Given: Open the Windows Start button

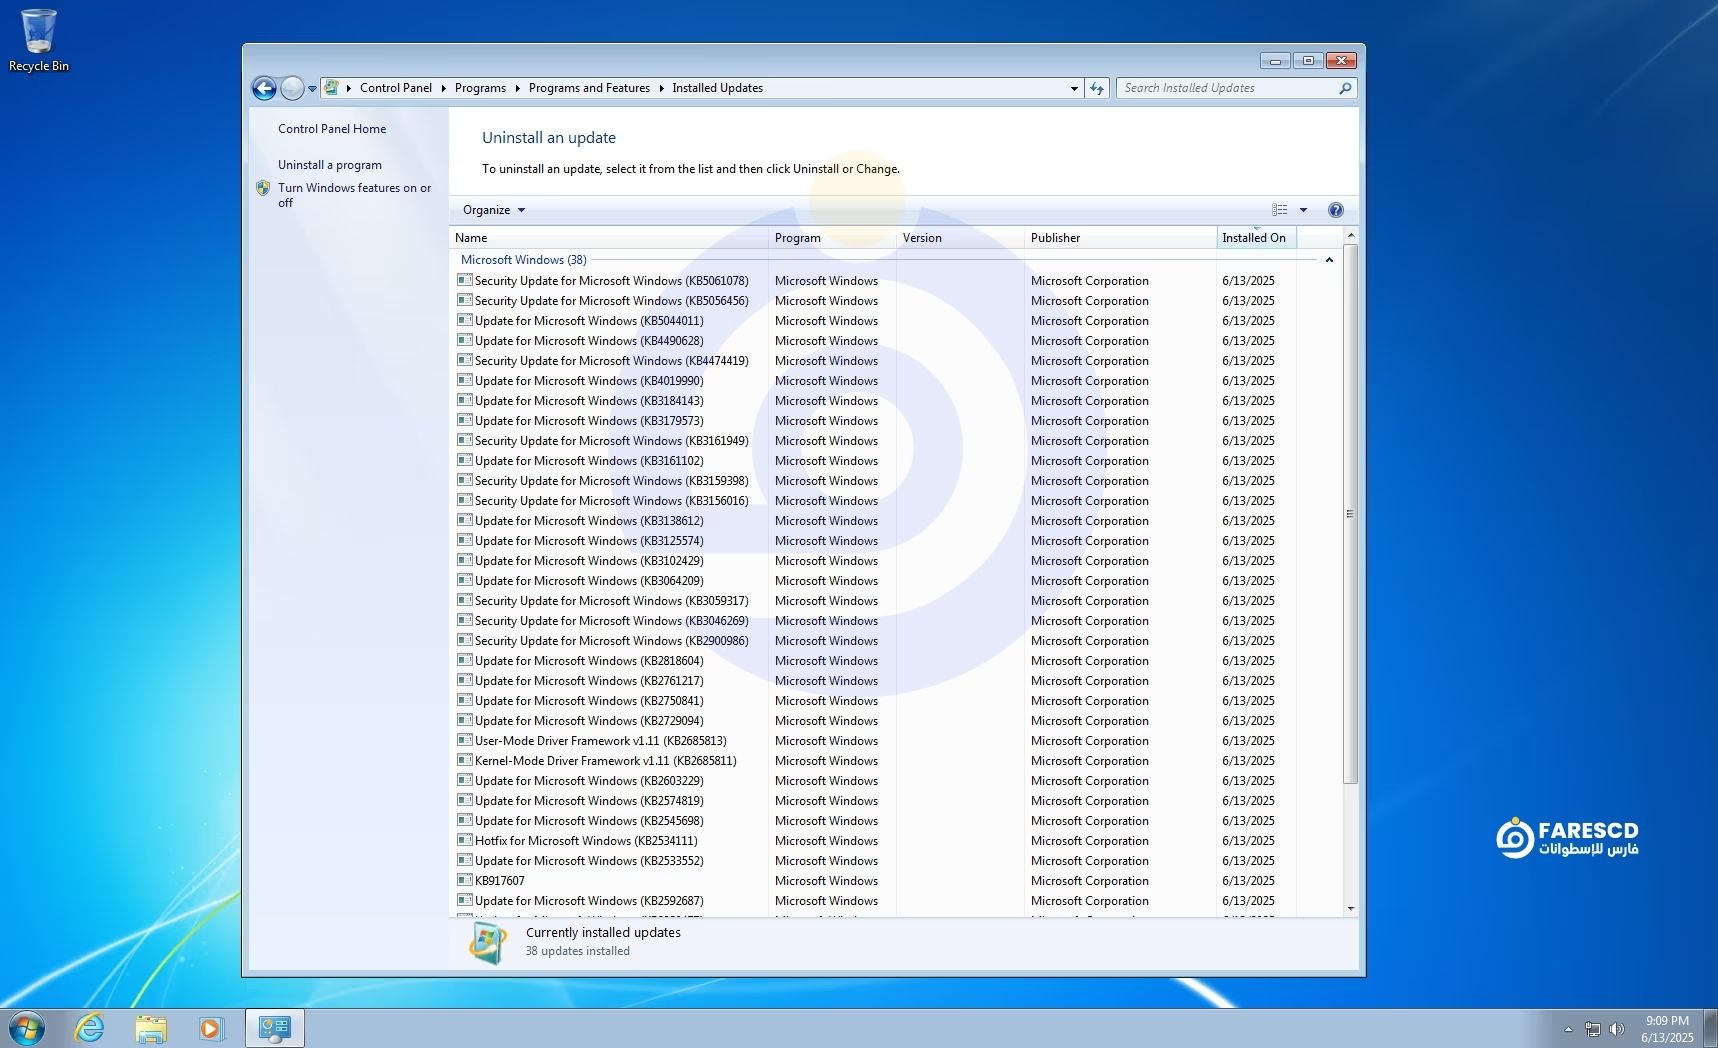Looking at the screenshot, I should click(x=27, y=1028).
